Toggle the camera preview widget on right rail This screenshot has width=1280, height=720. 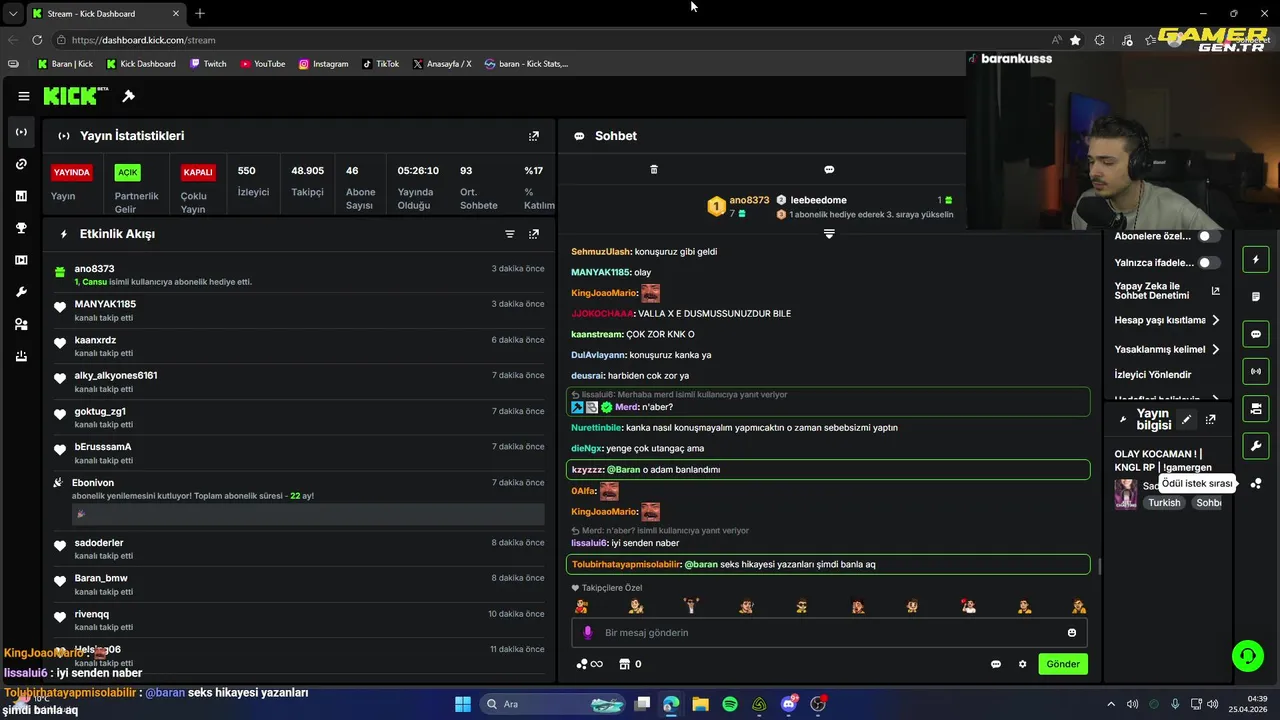(1256, 408)
